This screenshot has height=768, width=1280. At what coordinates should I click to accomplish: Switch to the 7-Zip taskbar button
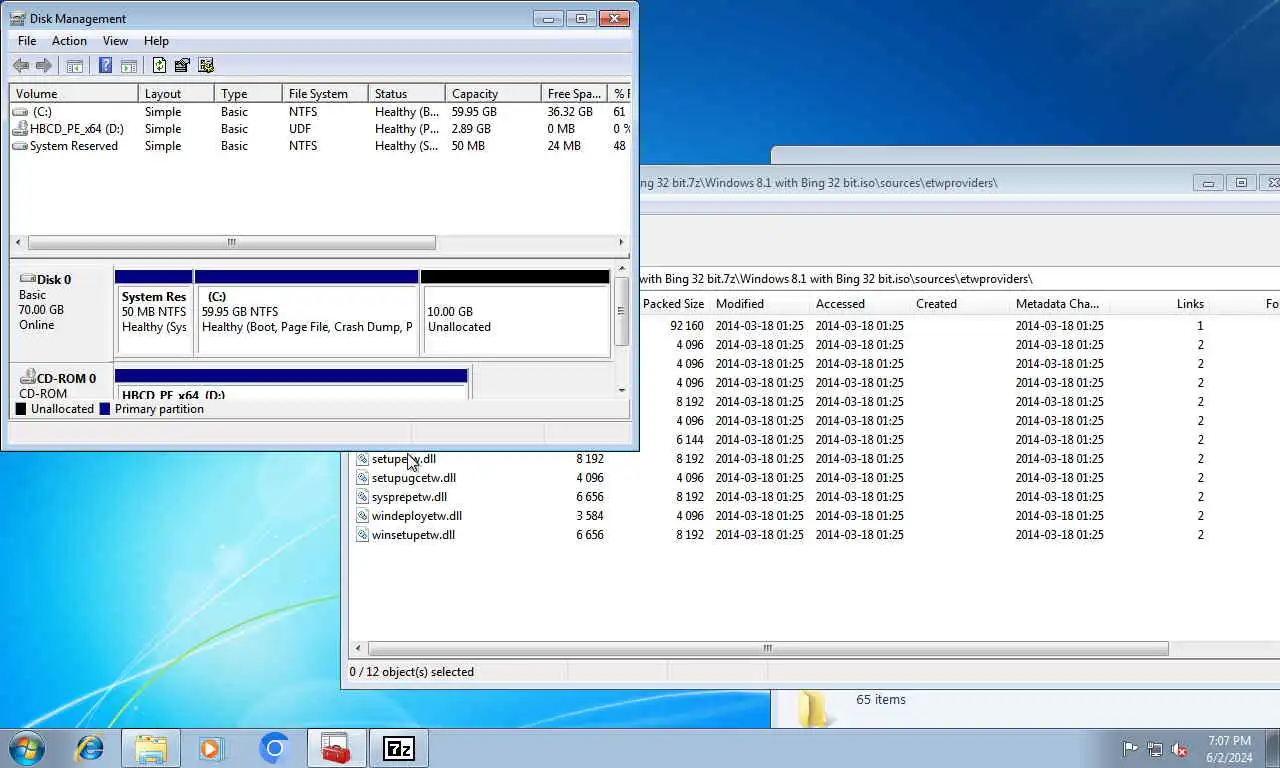click(x=399, y=748)
